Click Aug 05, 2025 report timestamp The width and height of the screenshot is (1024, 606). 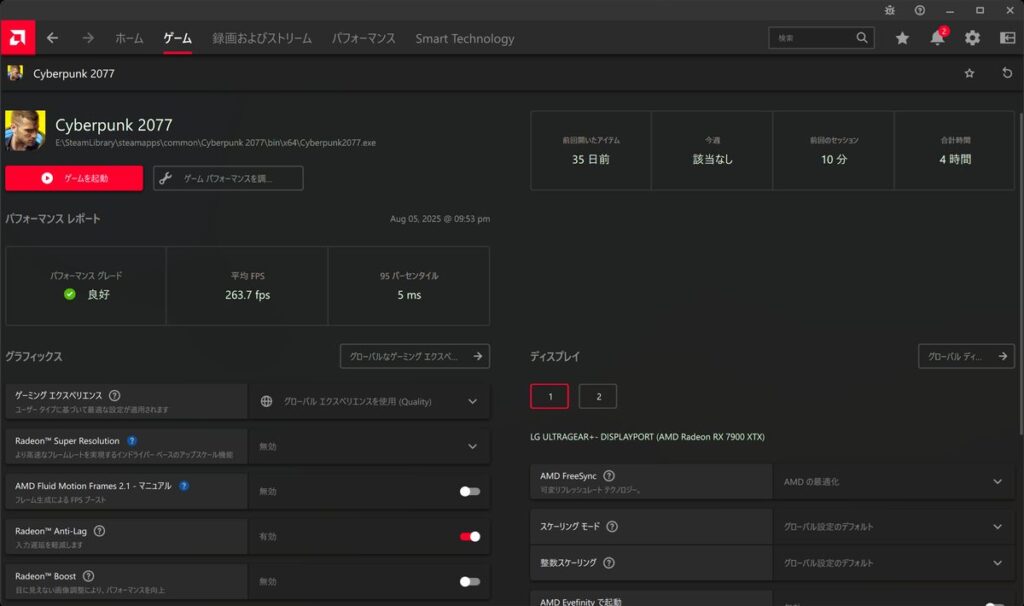(x=440, y=219)
